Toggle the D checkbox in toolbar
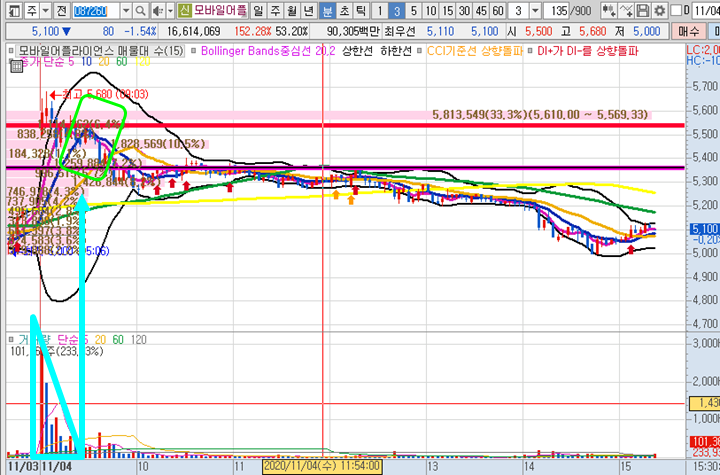This screenshot has width=720, height=475. 676,10
